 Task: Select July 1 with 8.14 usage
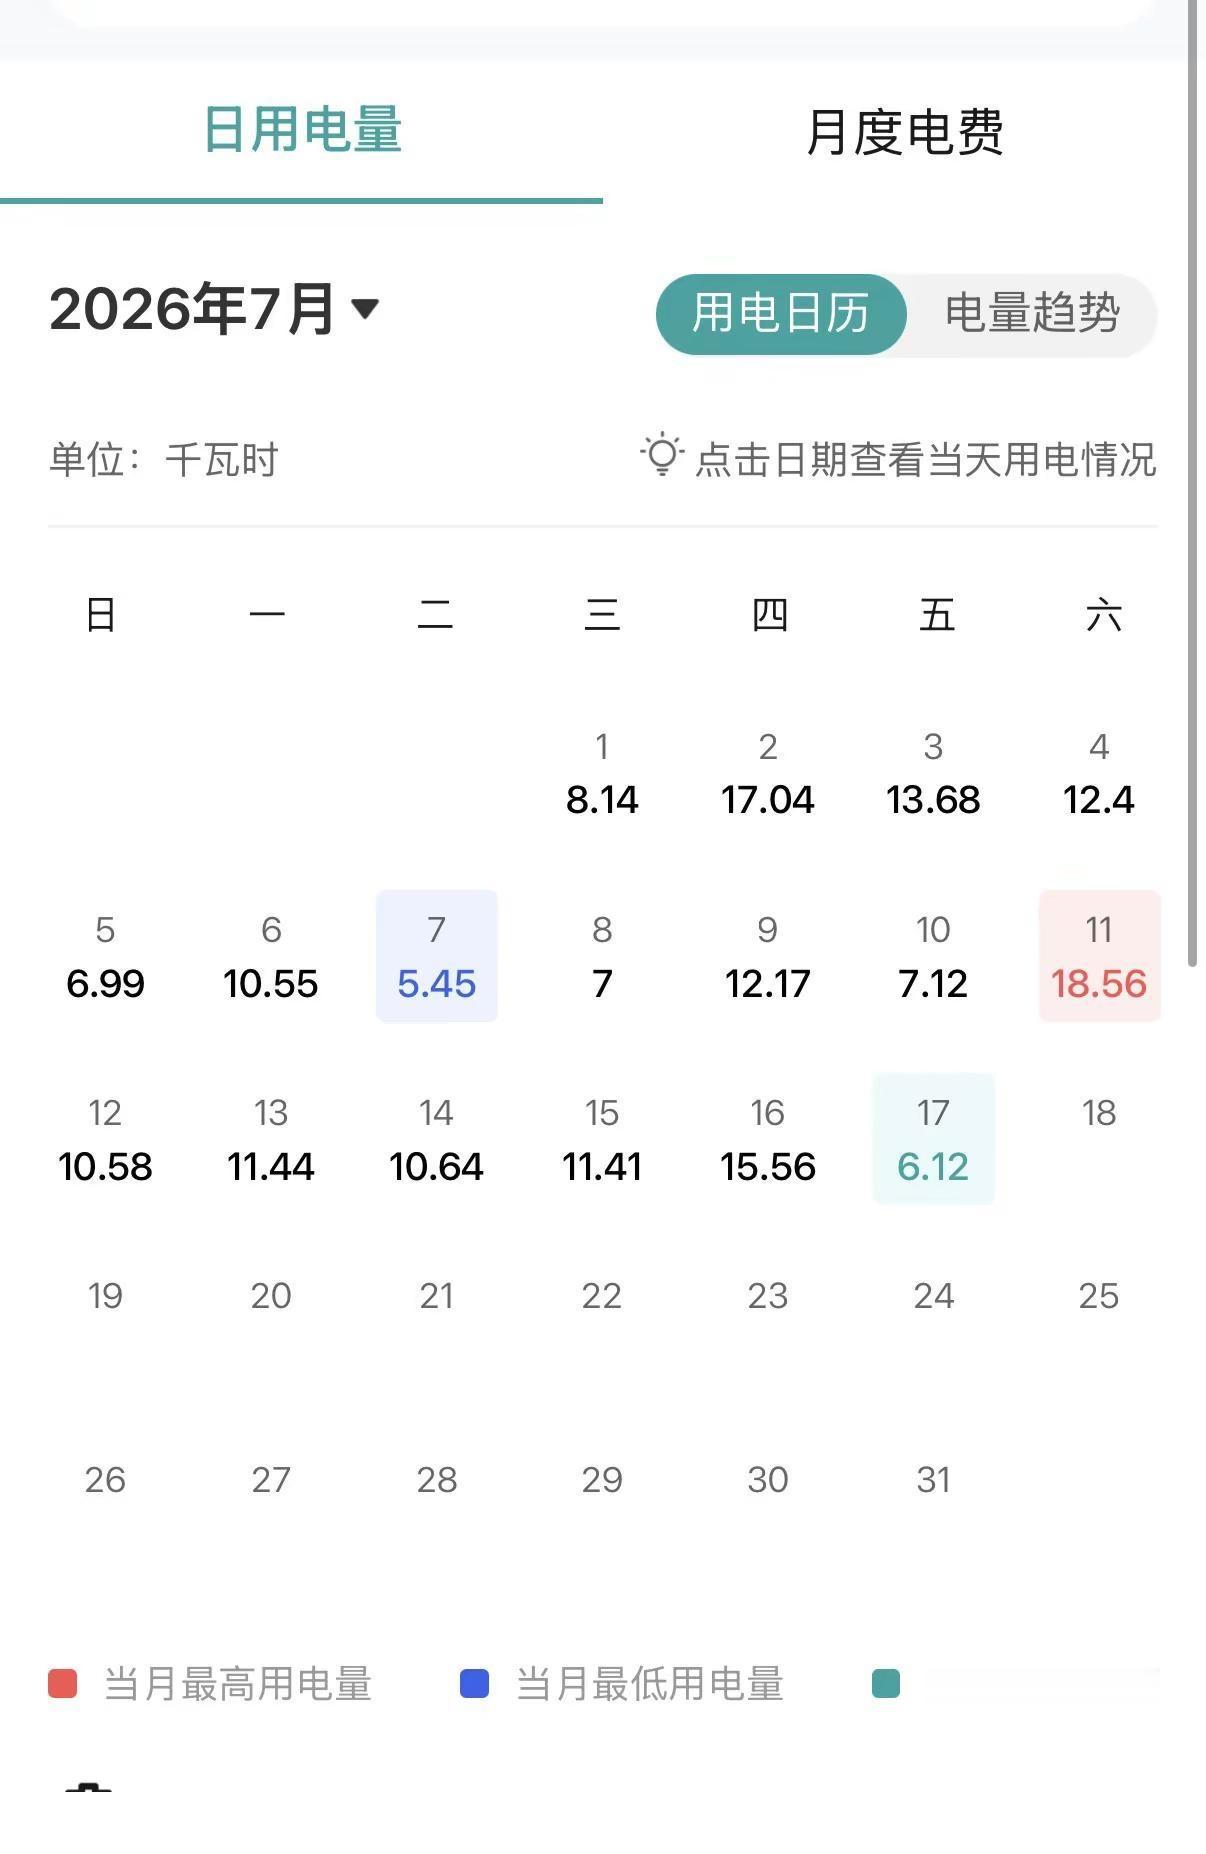(x=602, y=773)
